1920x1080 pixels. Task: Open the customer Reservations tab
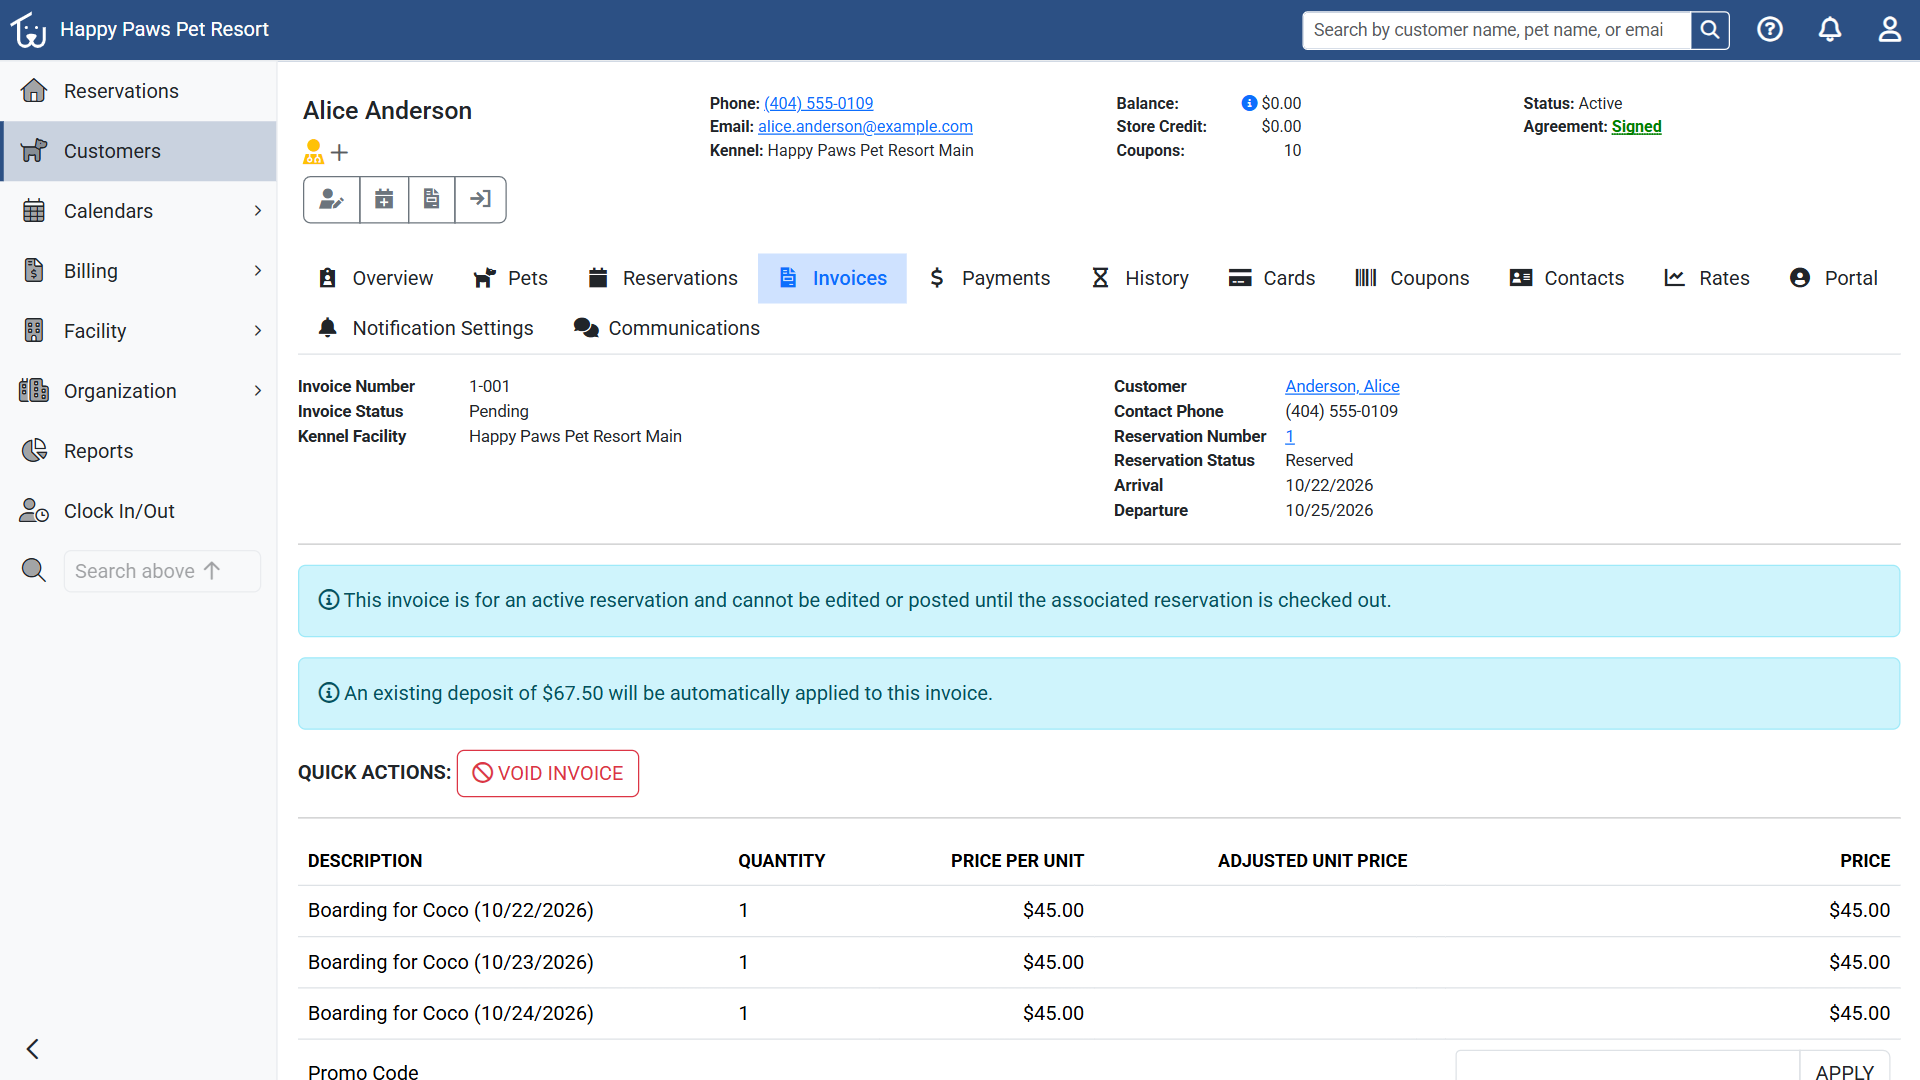point(663,278)
